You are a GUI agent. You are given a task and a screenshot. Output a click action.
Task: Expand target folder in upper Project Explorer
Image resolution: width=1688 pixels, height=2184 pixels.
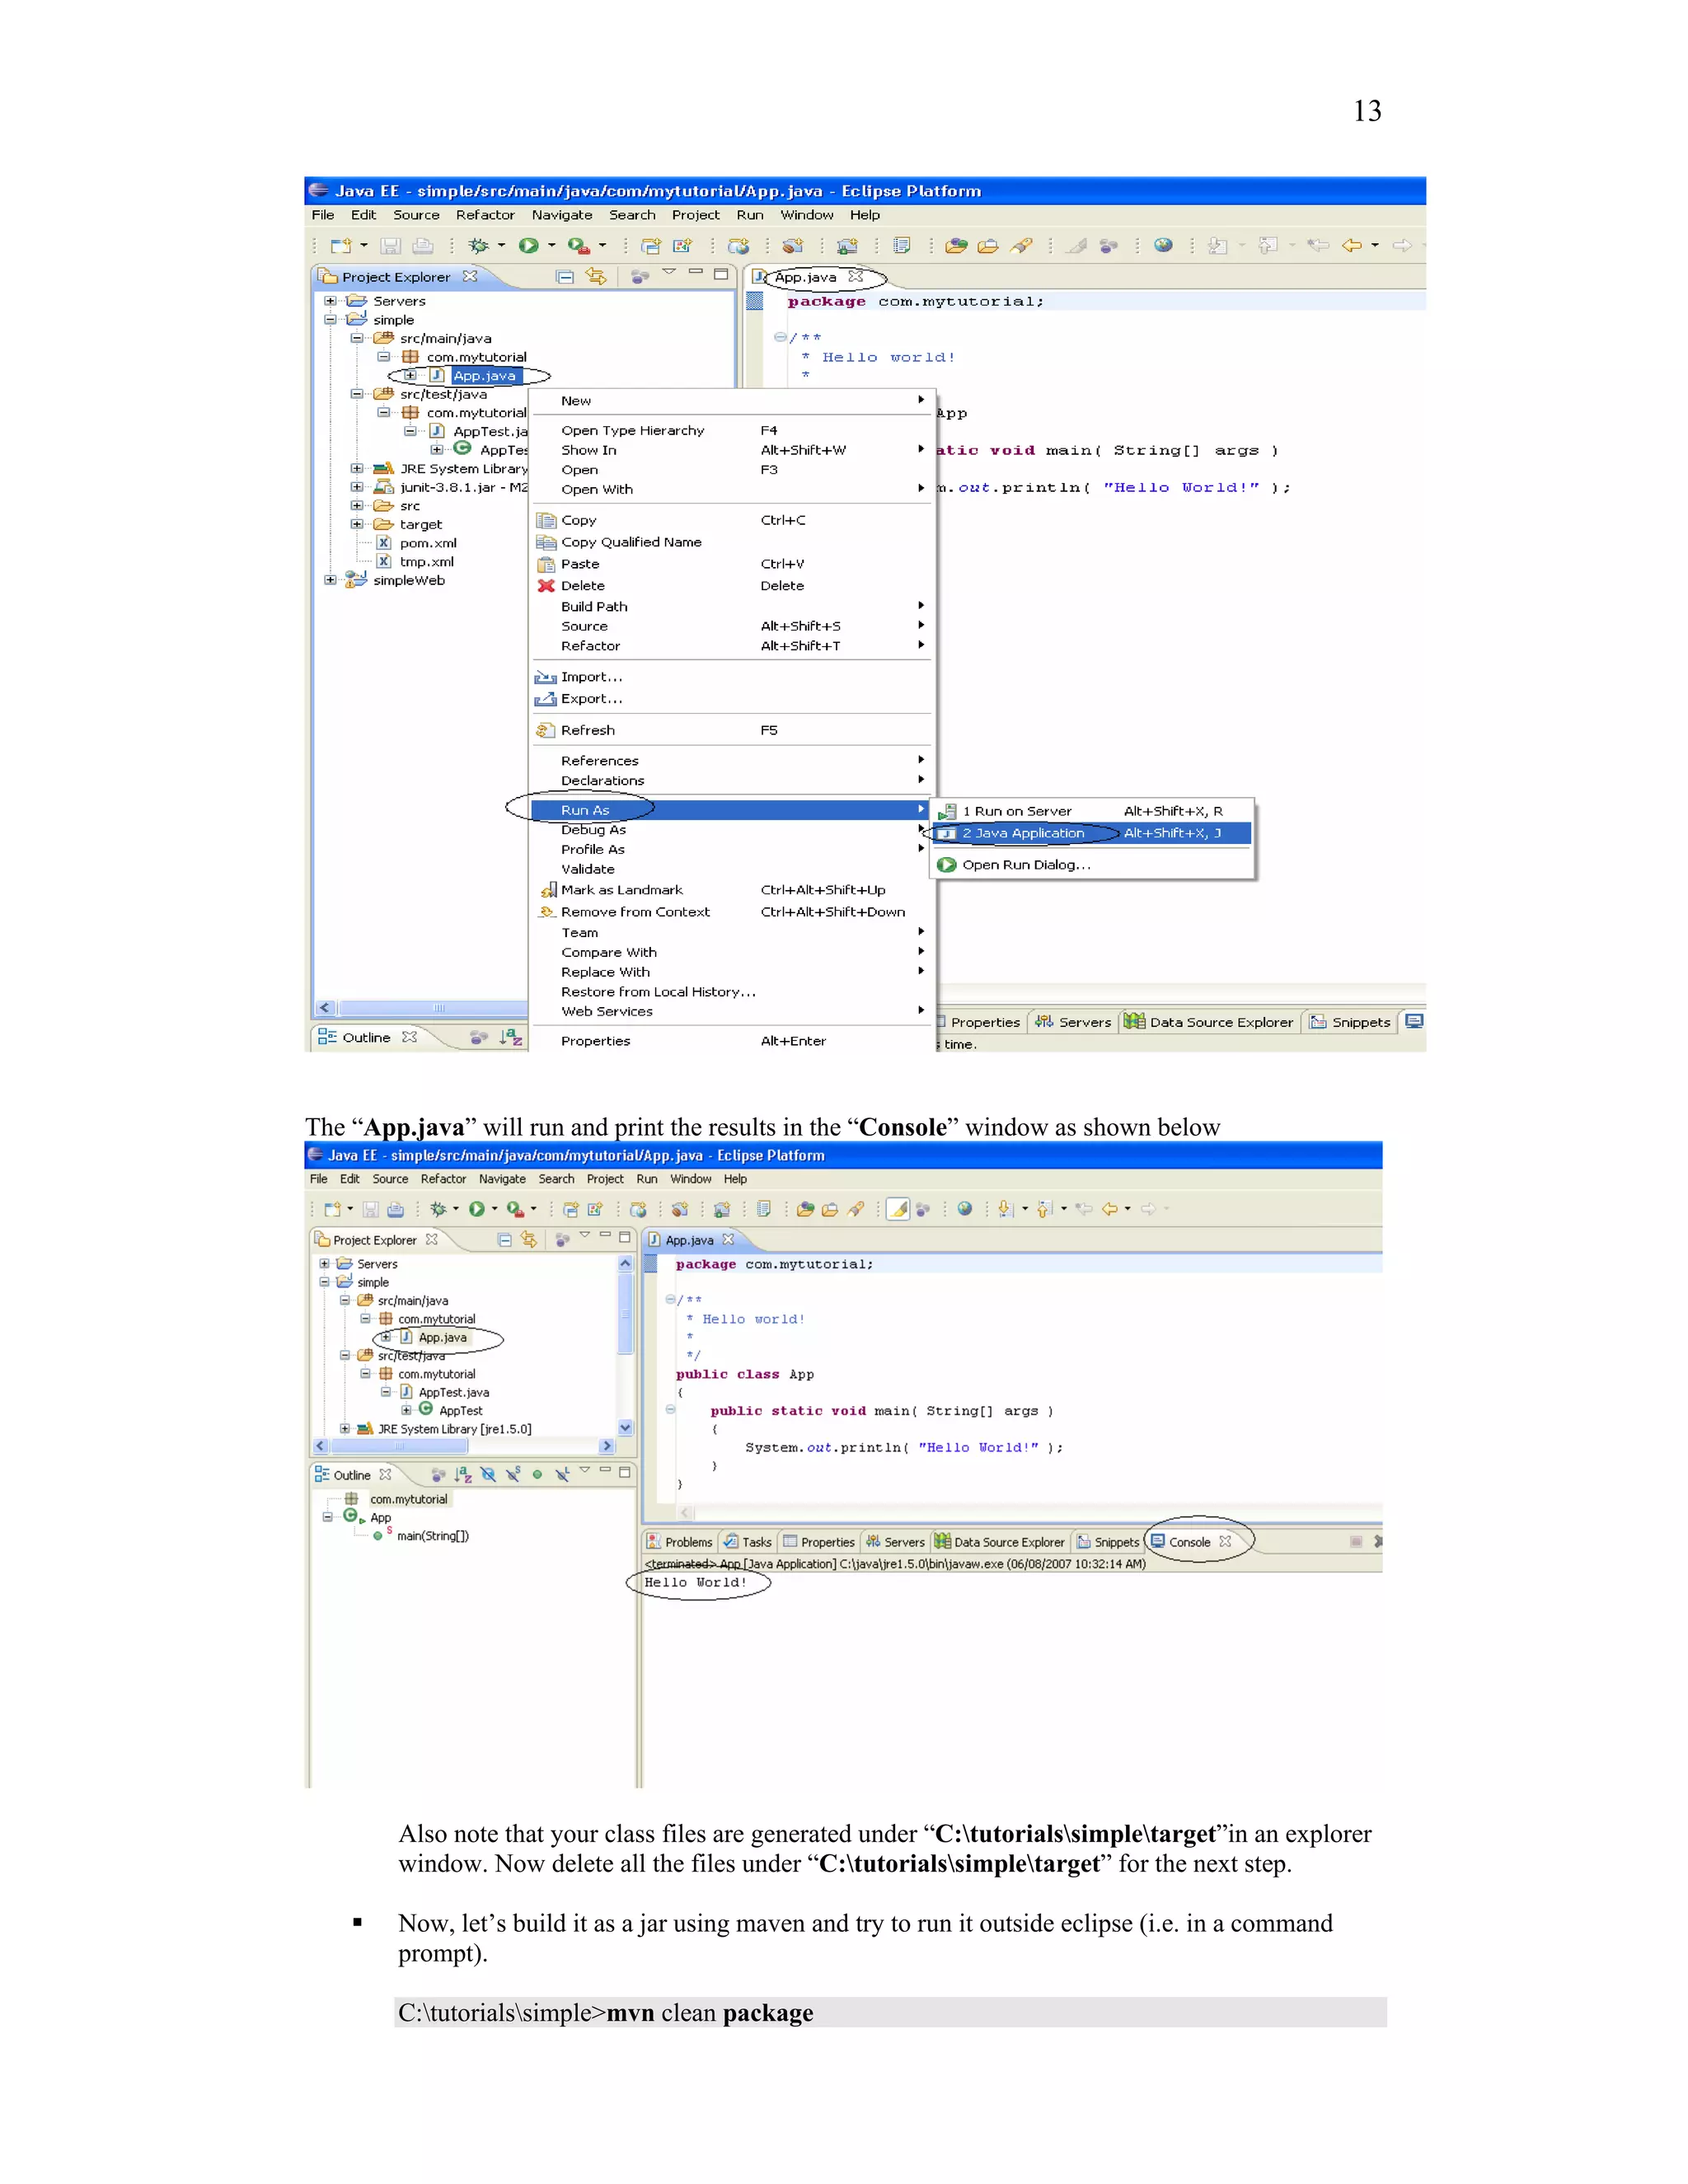(357, 524)
